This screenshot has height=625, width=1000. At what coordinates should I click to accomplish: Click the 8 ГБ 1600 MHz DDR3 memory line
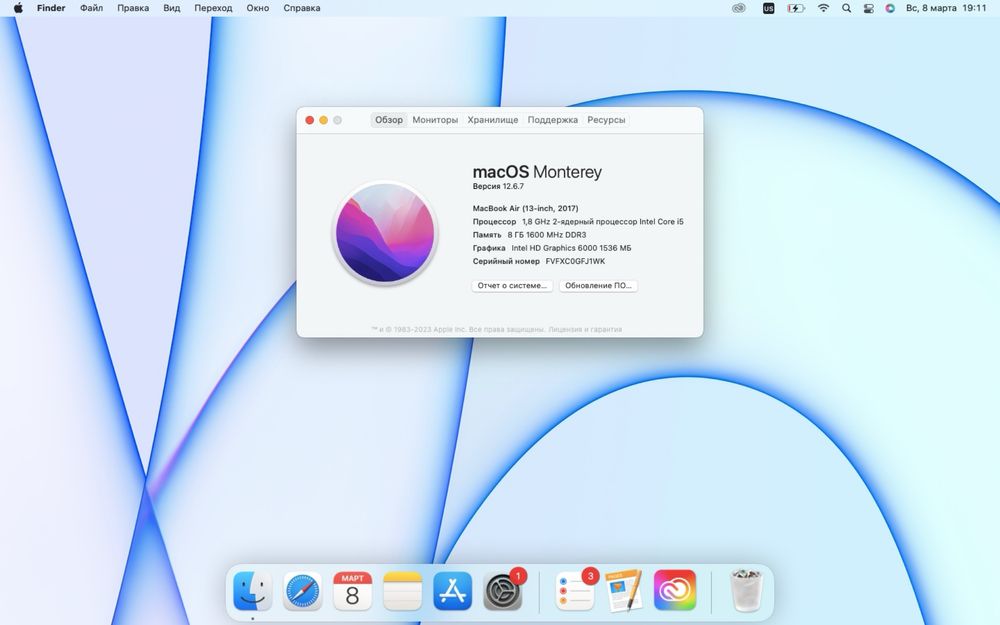pos(529,235)
